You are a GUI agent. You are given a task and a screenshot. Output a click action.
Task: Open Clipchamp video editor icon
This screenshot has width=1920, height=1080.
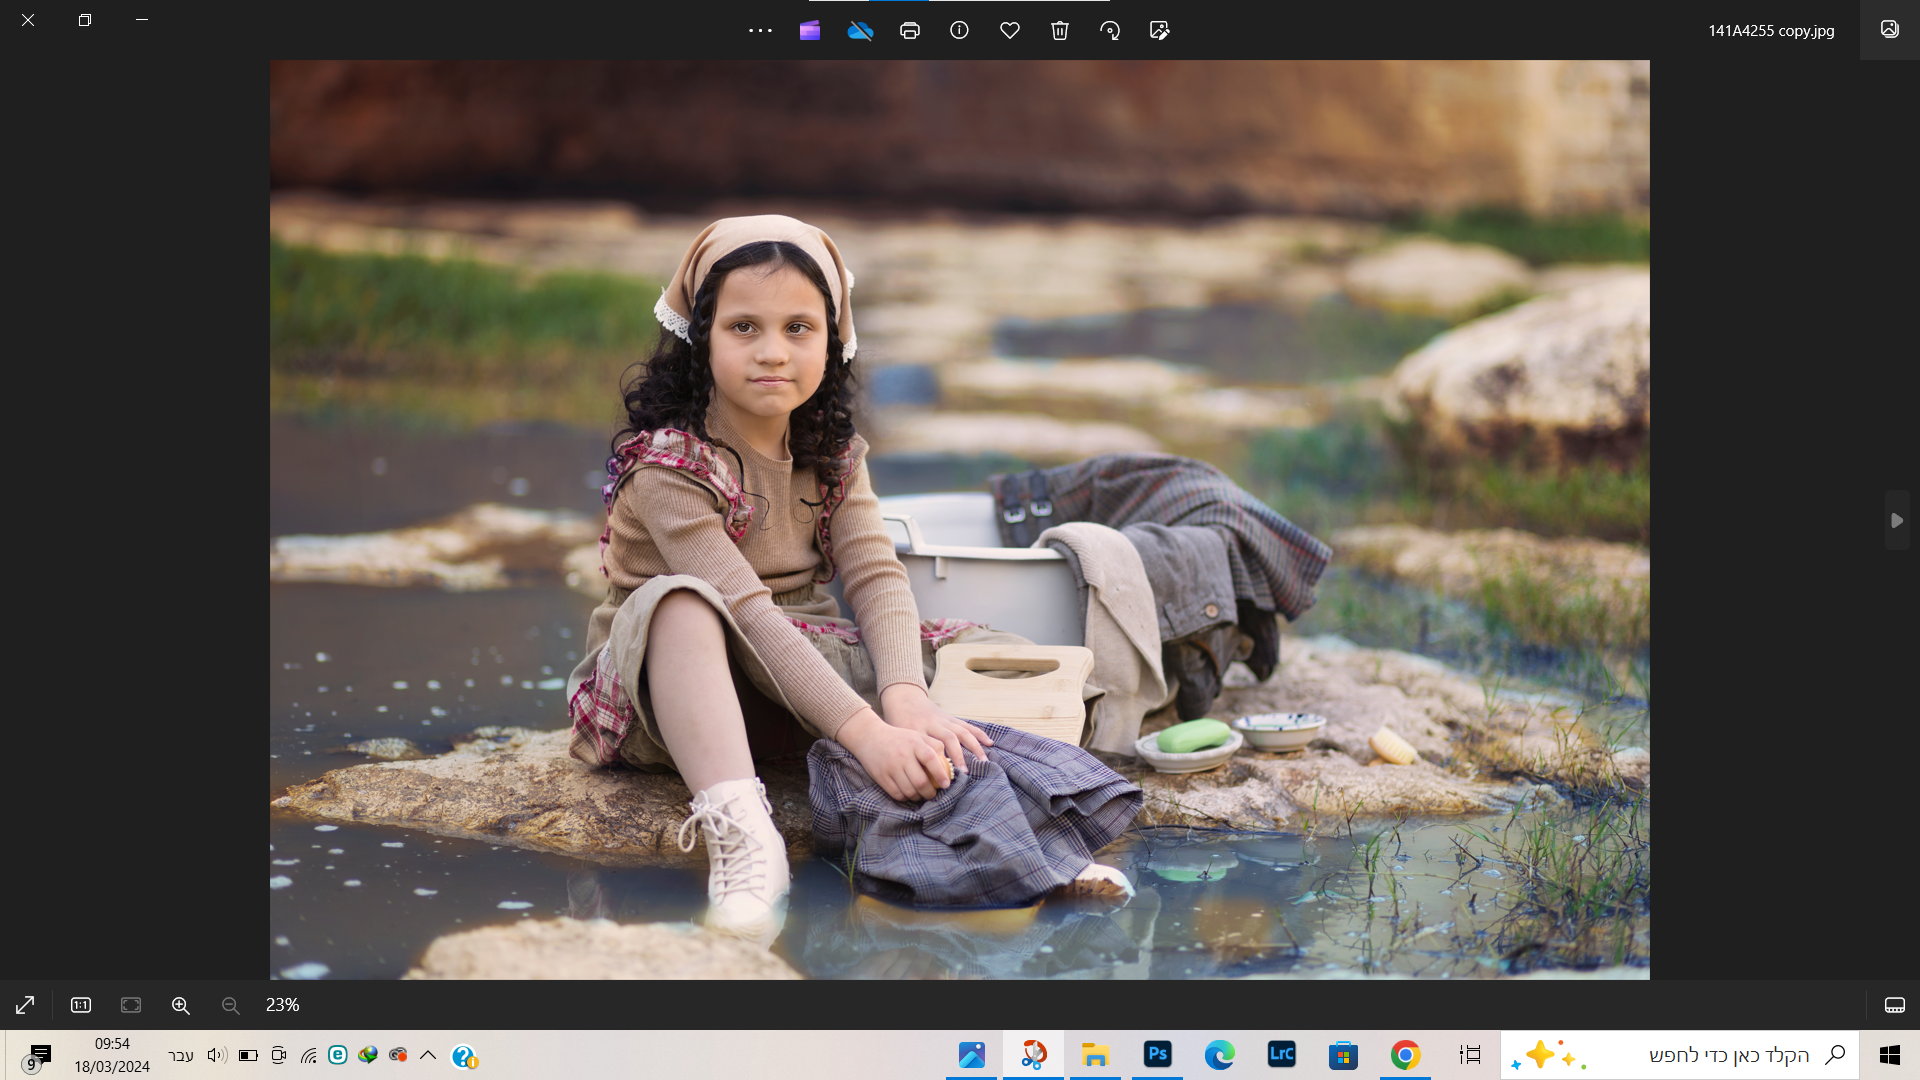pyautogui.click(x=810, y=31)
